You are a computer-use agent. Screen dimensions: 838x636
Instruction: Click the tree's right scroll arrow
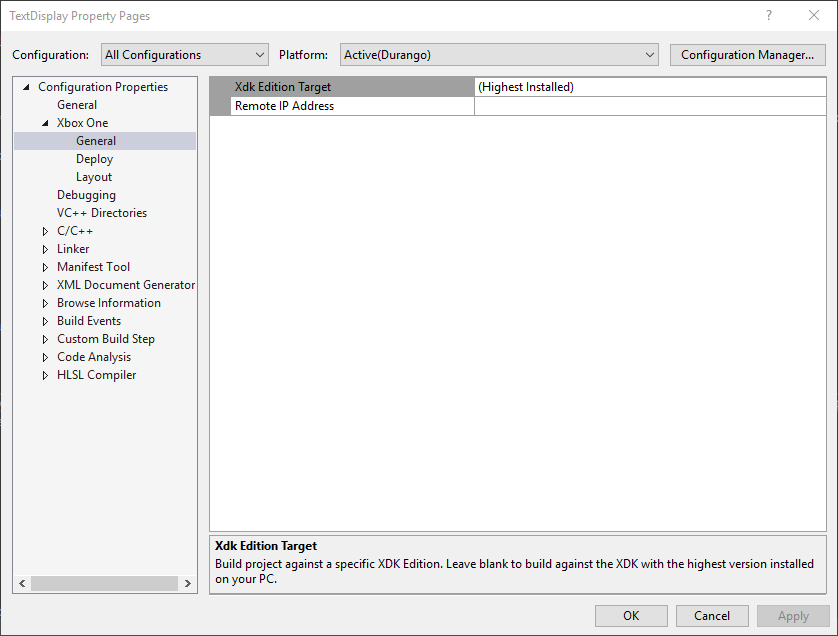(188, 583)
